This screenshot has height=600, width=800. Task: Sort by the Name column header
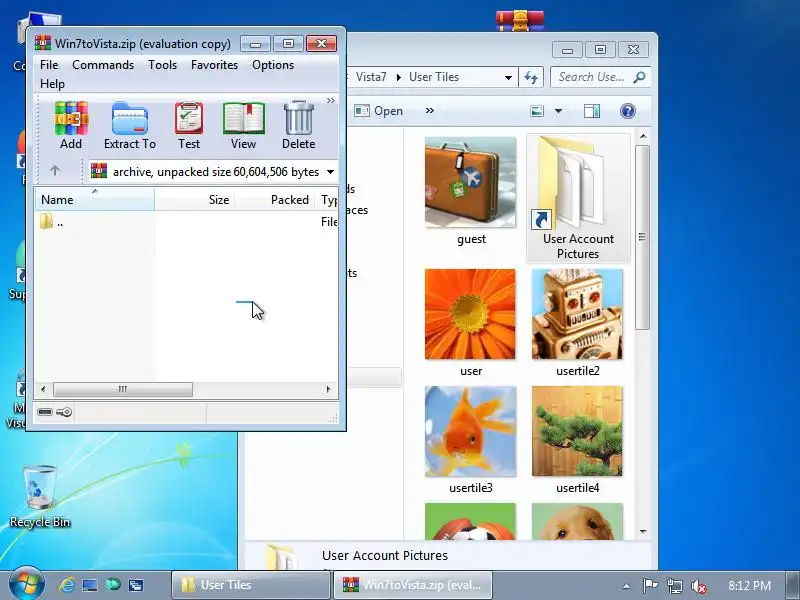click(x=94, y=199)
